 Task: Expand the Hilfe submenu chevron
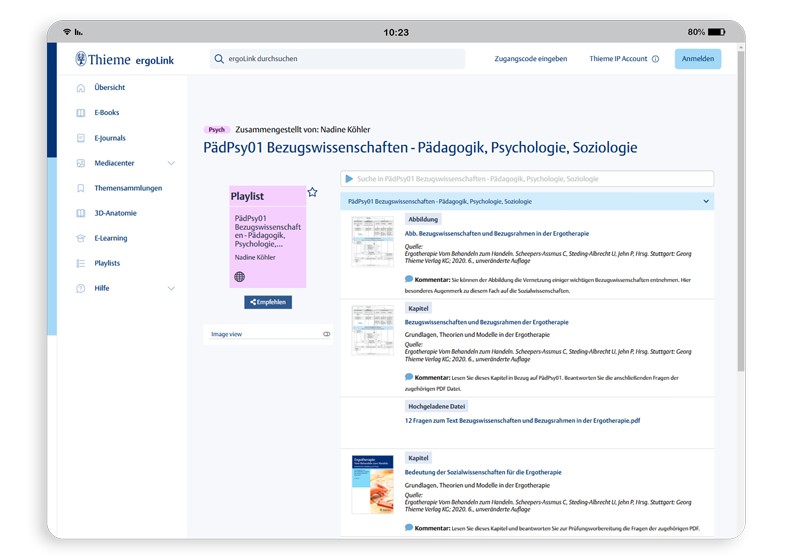[171, 288]
